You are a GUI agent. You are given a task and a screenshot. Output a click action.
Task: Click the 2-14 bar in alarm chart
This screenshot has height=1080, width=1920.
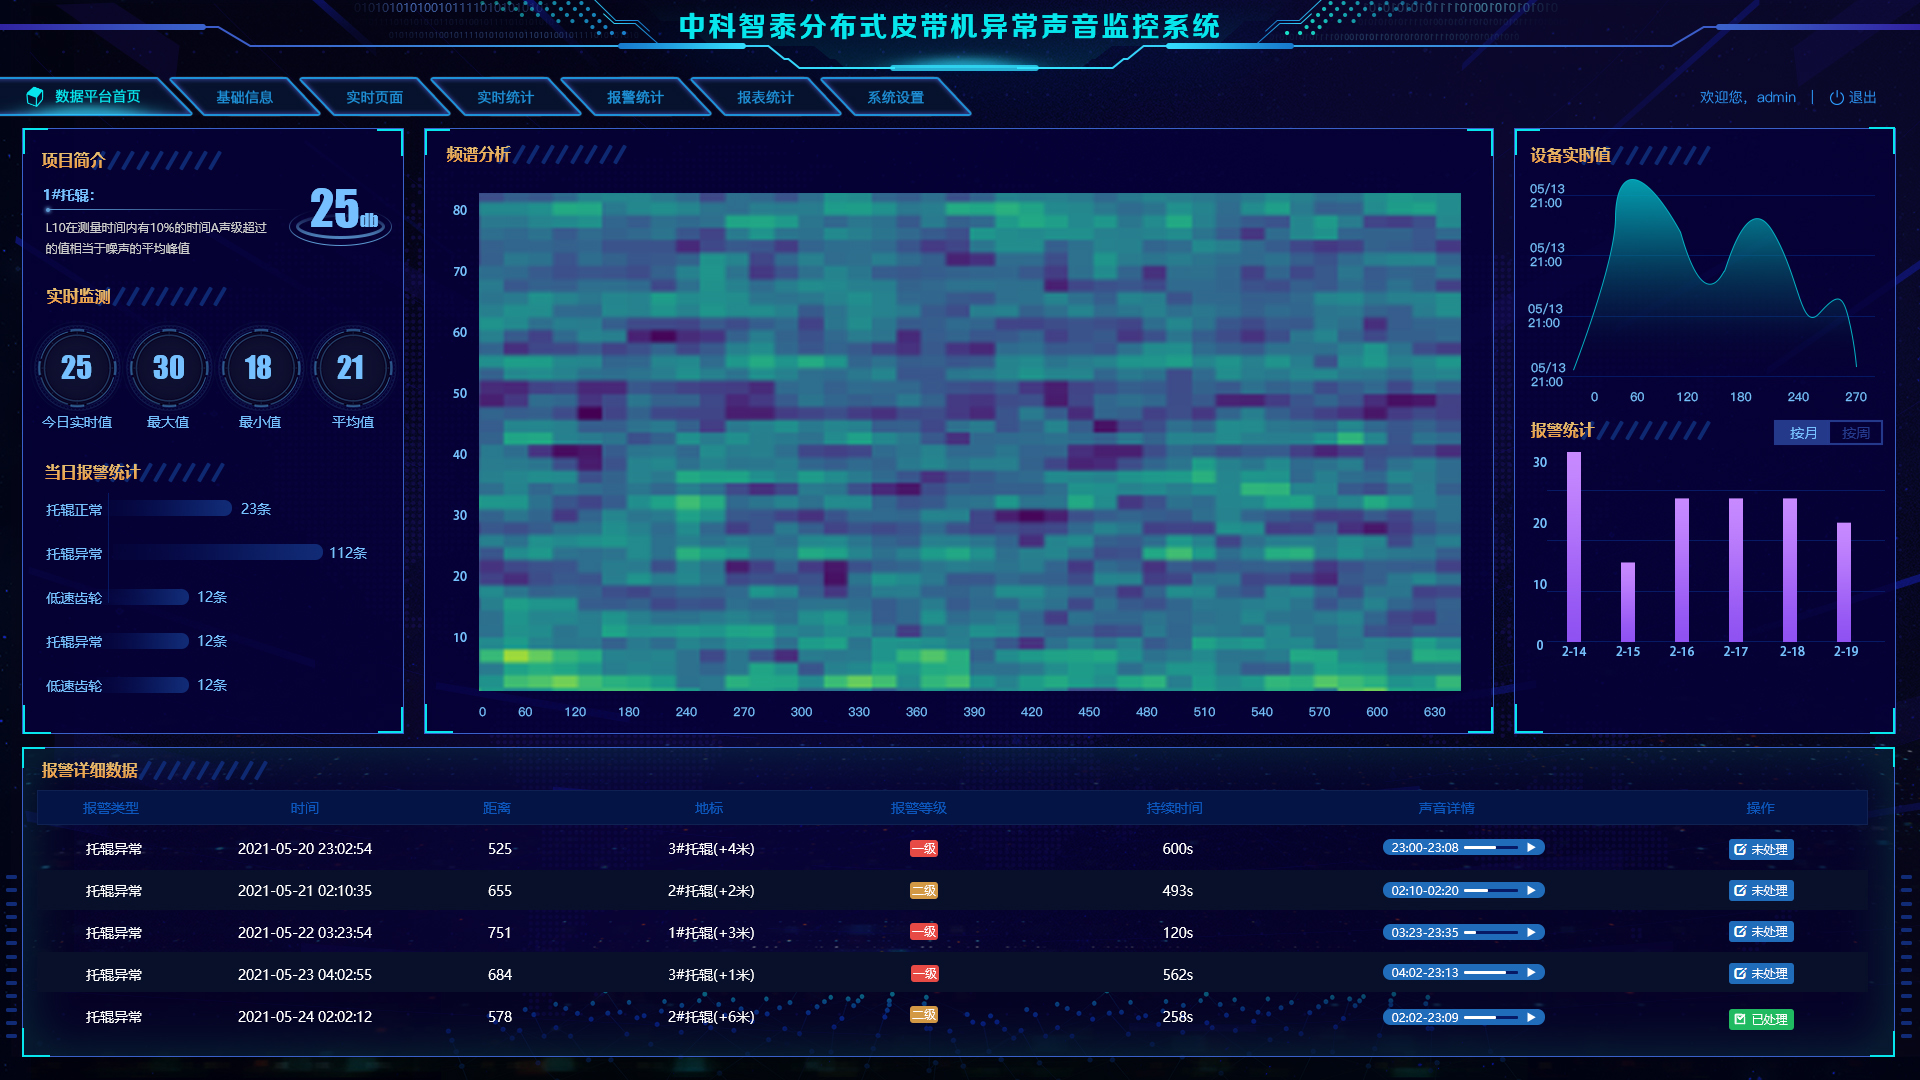(x=1573, y=546)
